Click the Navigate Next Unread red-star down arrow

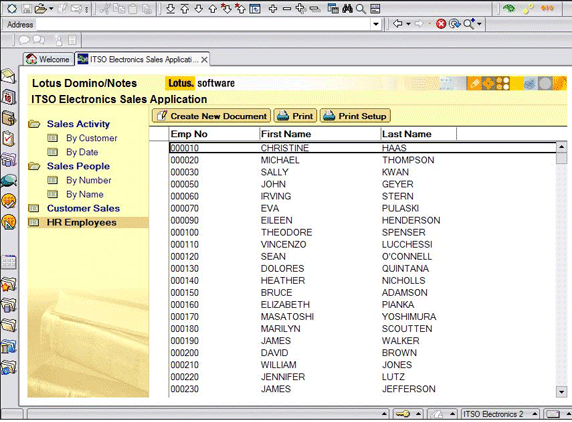[x=226, y=8]
